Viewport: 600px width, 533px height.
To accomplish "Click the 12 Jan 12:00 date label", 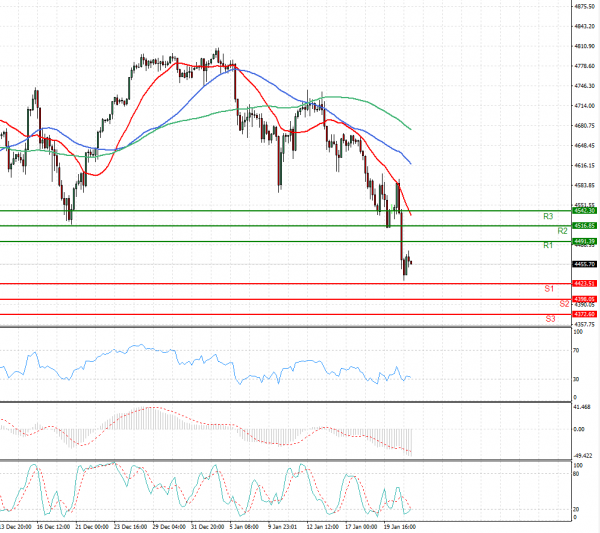I will (323, 527).
